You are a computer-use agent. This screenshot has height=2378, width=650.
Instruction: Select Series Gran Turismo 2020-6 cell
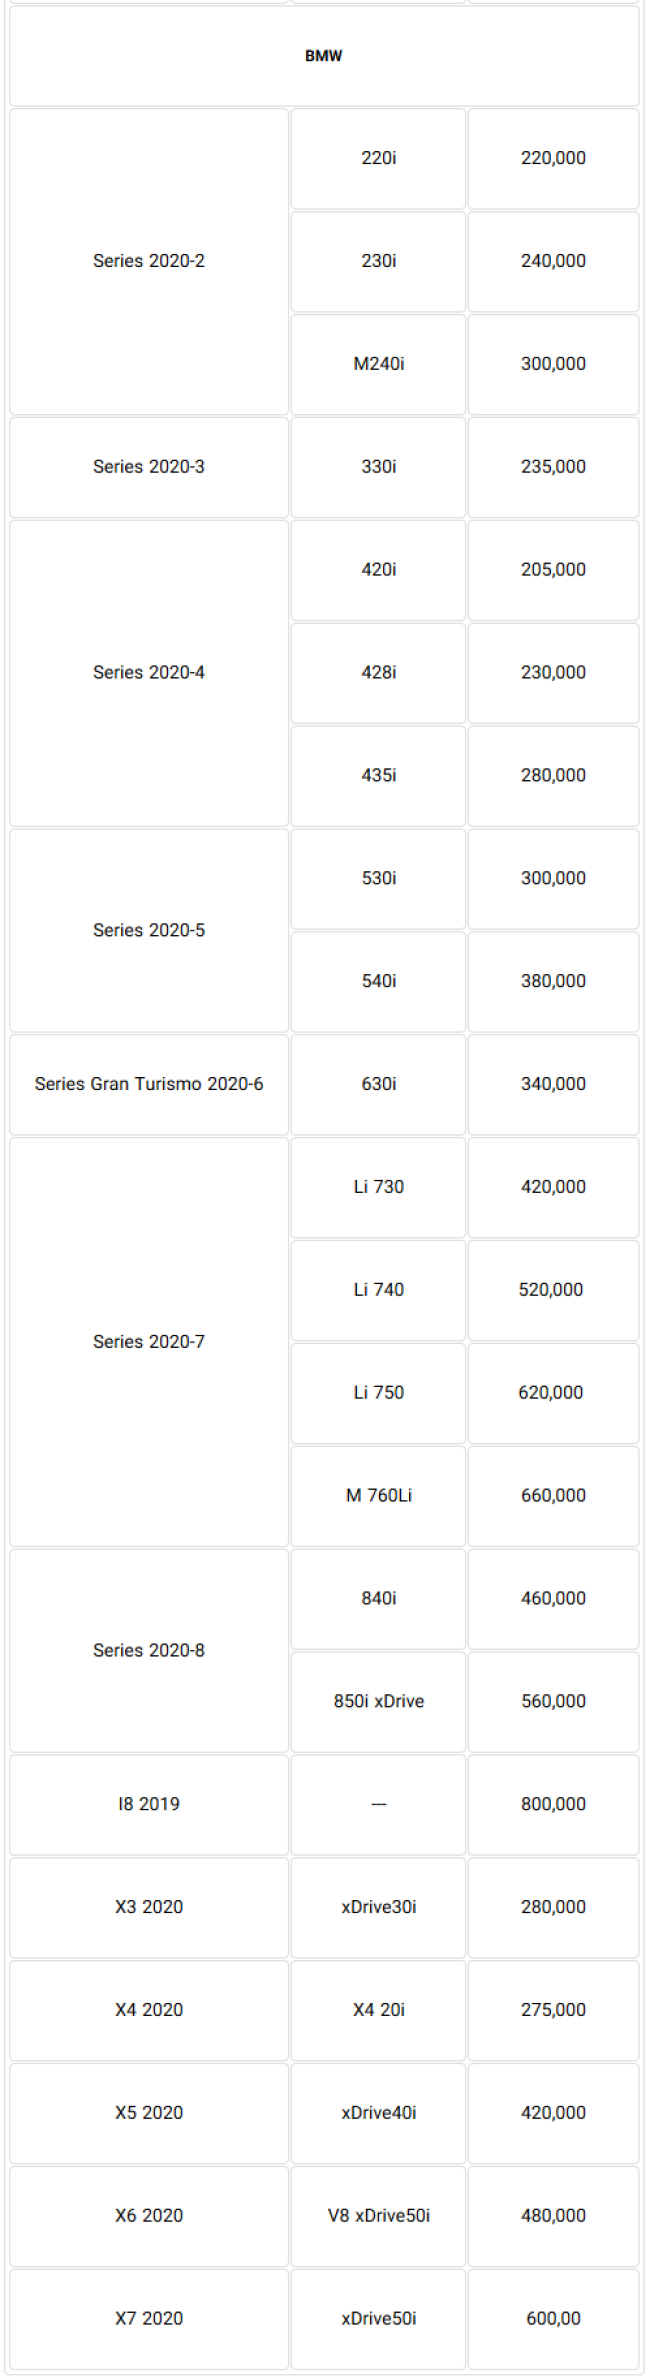tap(149, 1084)
